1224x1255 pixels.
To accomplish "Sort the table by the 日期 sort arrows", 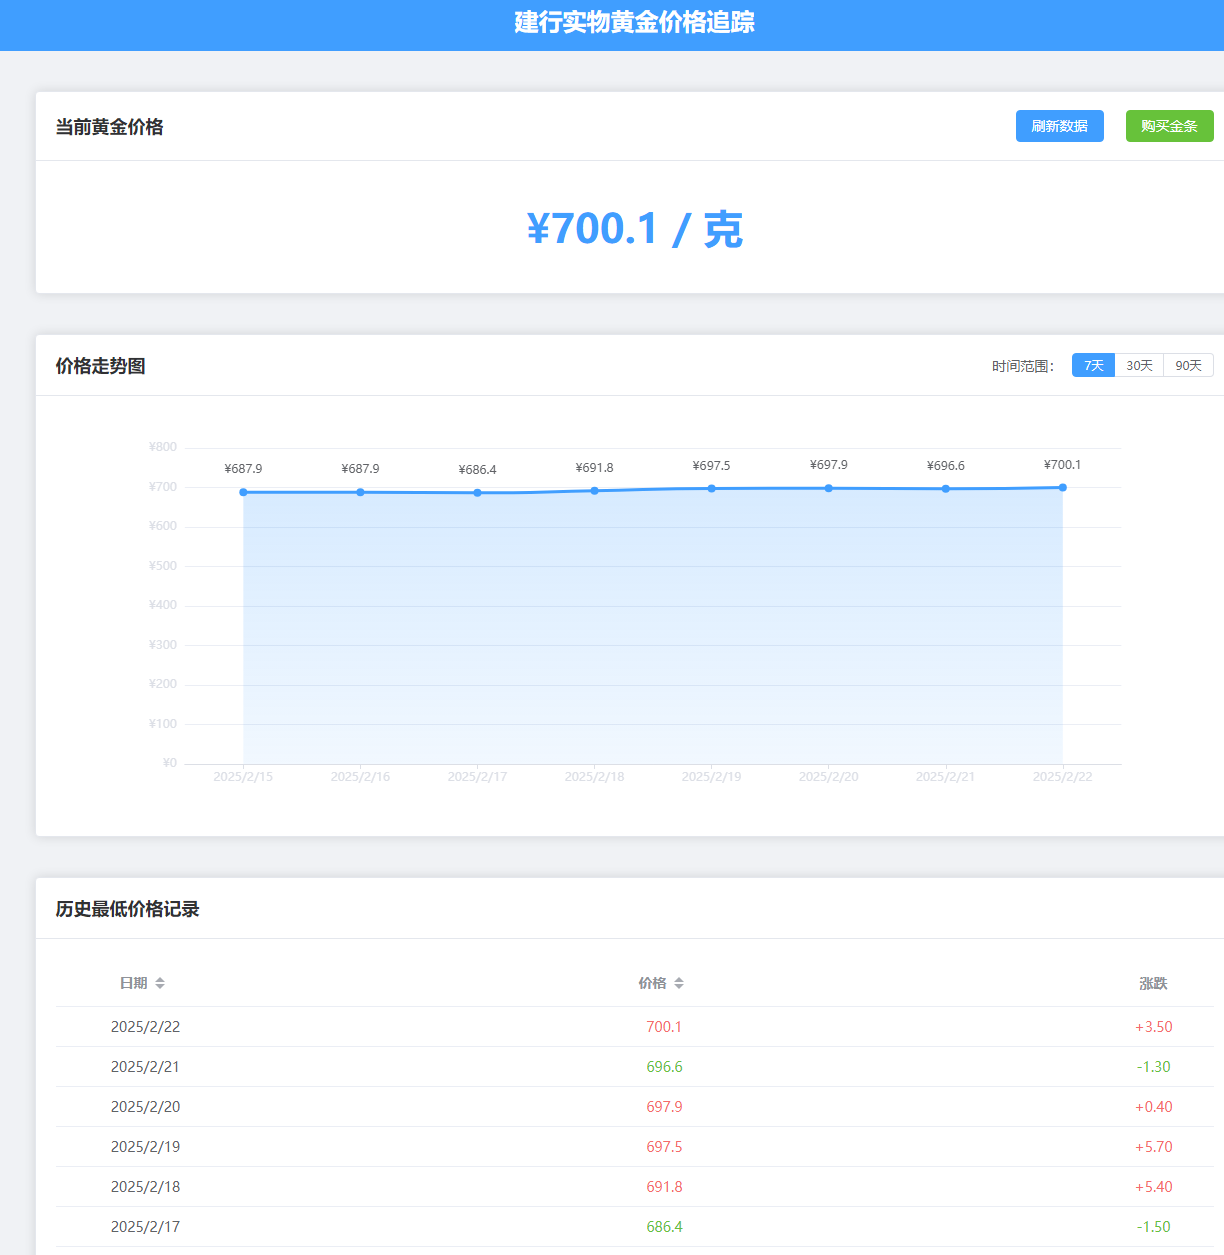I will point(160,983).
